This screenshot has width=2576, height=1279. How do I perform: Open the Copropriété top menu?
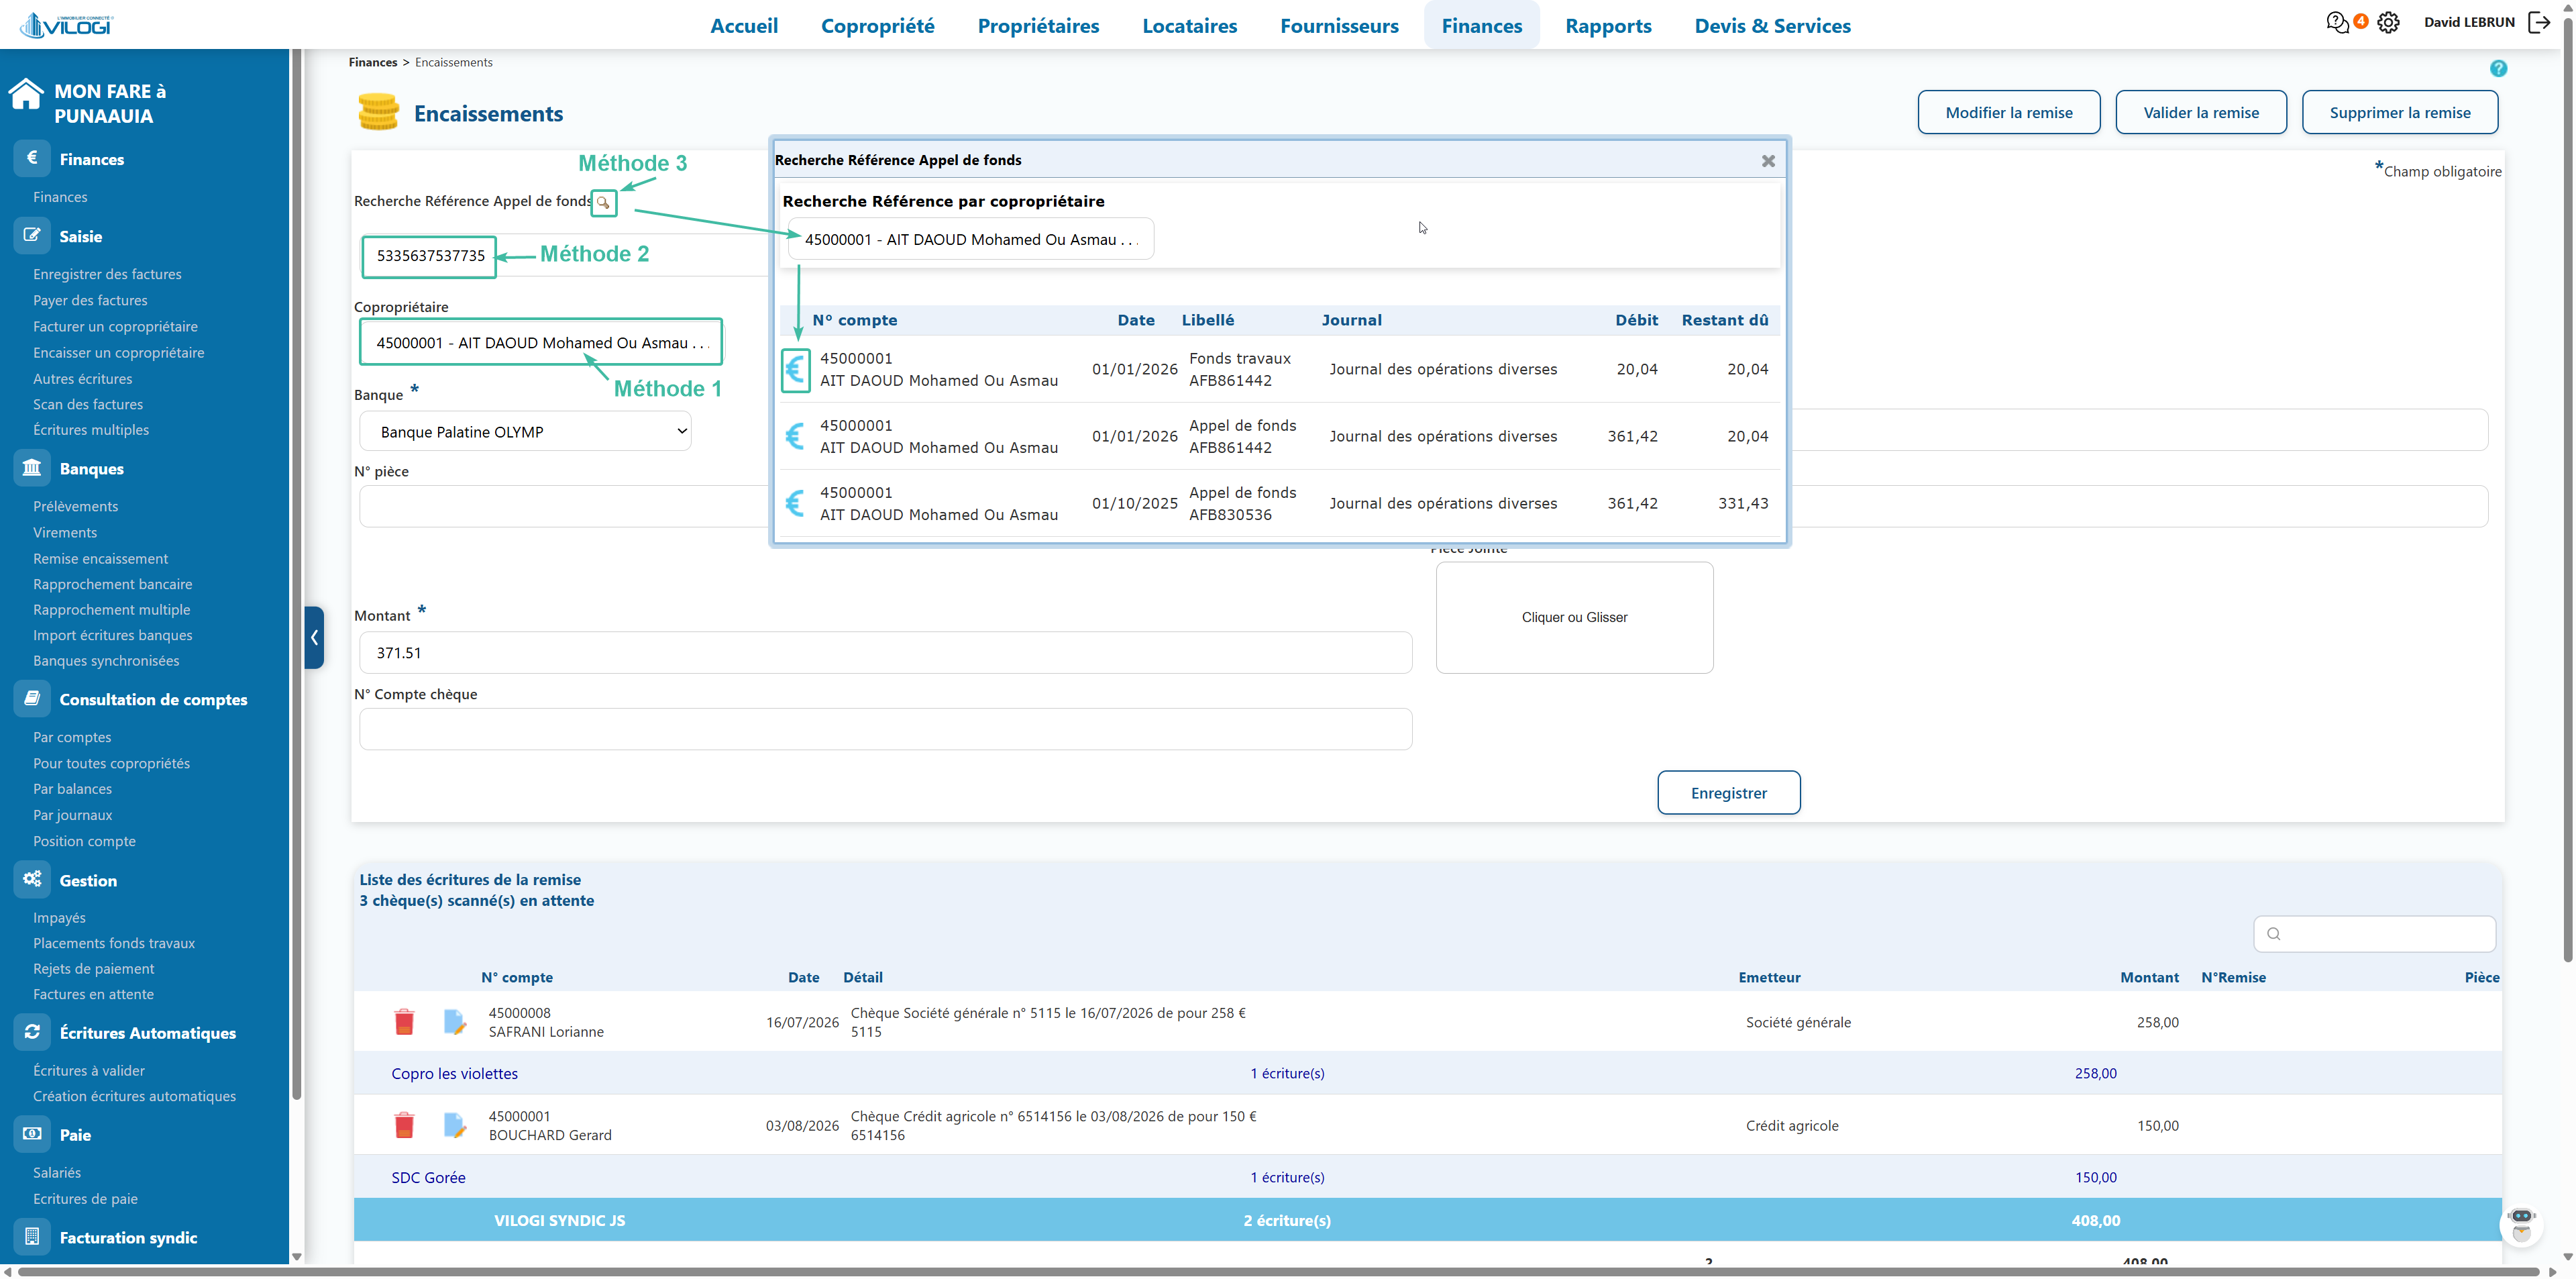pos(877,26)
